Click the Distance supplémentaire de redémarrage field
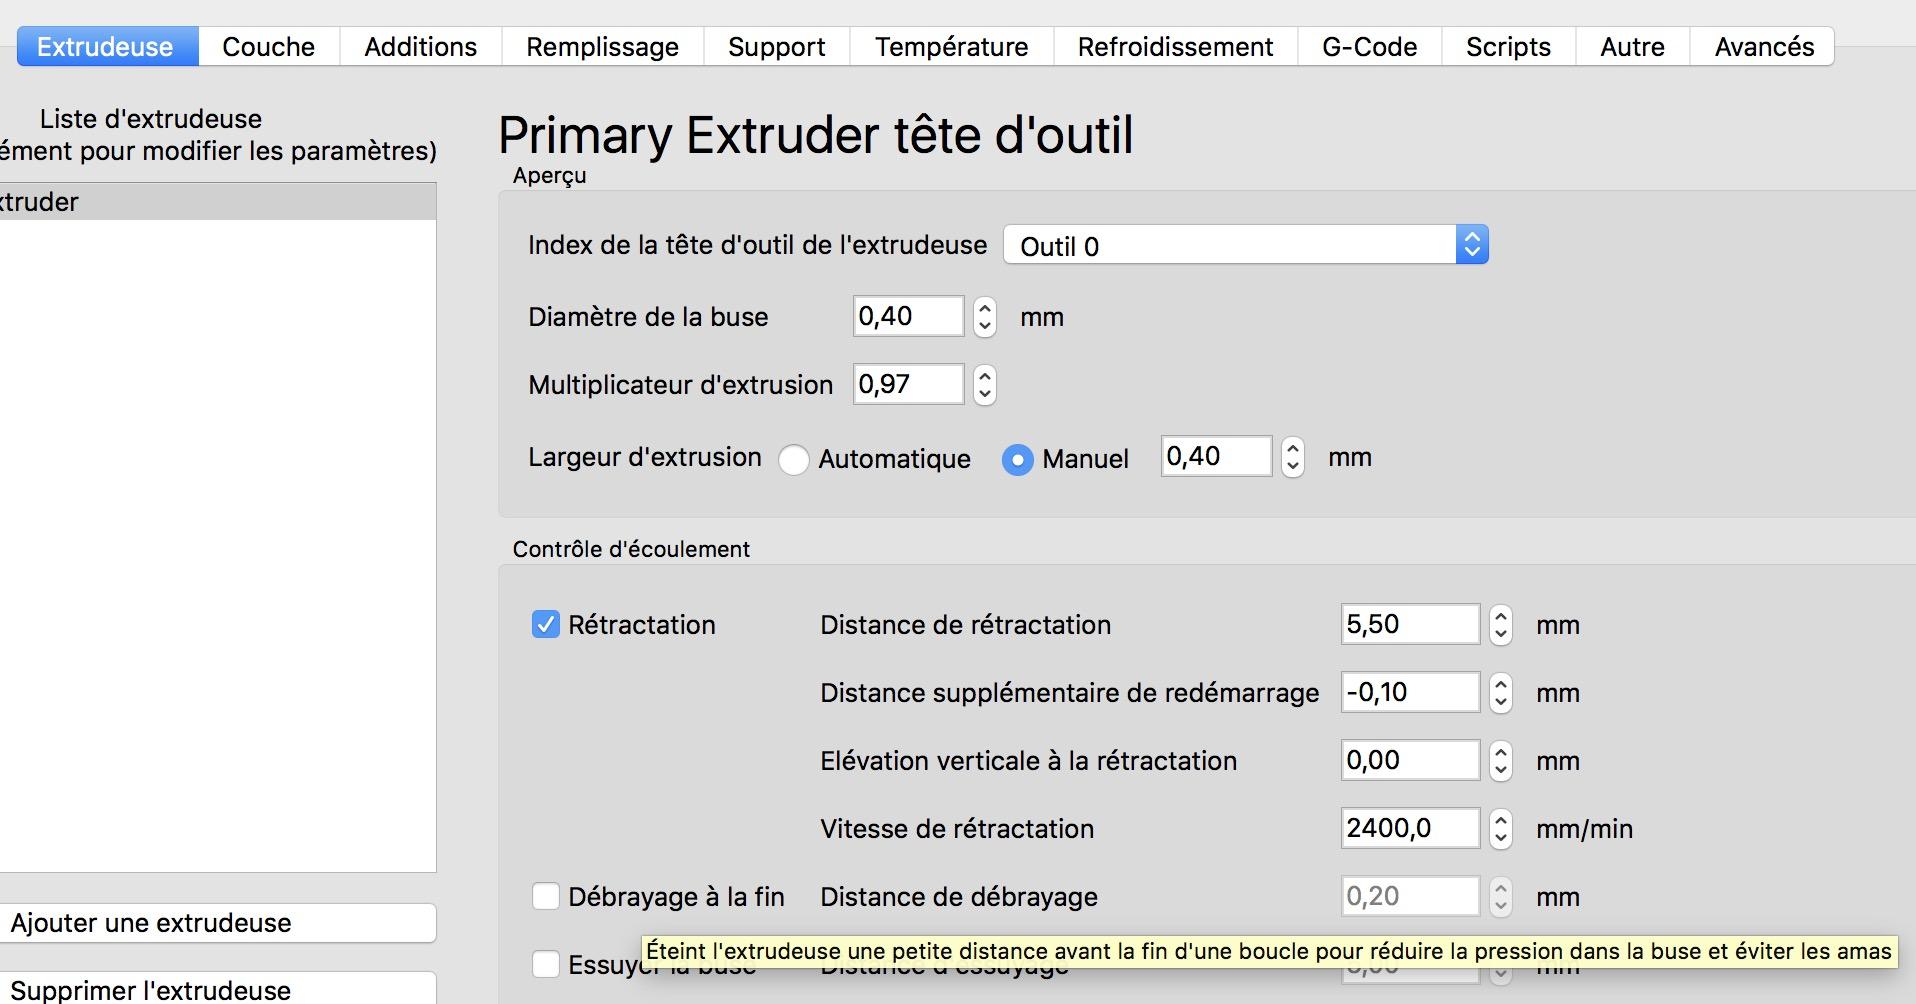This screenshot has height=1004, width=1916. coord(1410,693)
